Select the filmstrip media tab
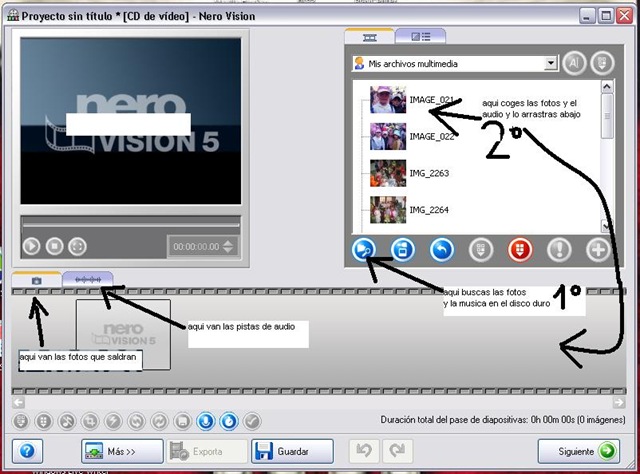Image resolution: width=640 pixels, height=474 pixels. coord(369,37)
